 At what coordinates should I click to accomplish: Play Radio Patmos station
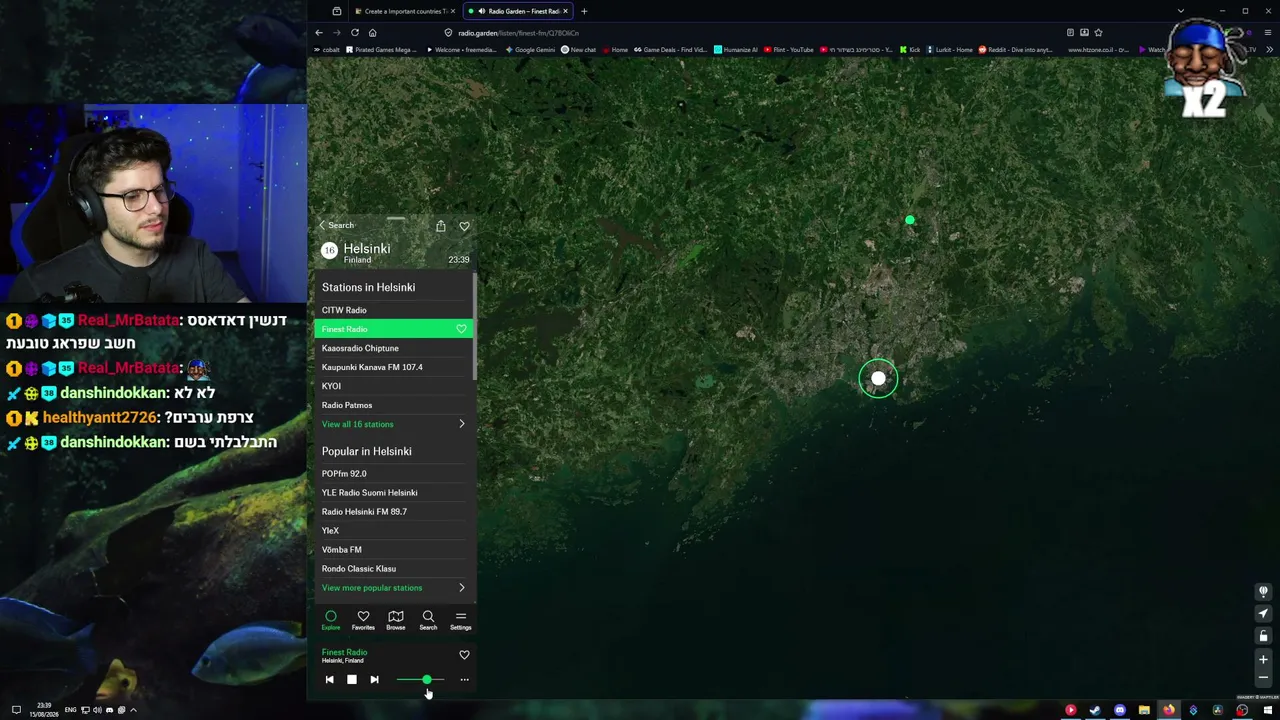(394, 405)
